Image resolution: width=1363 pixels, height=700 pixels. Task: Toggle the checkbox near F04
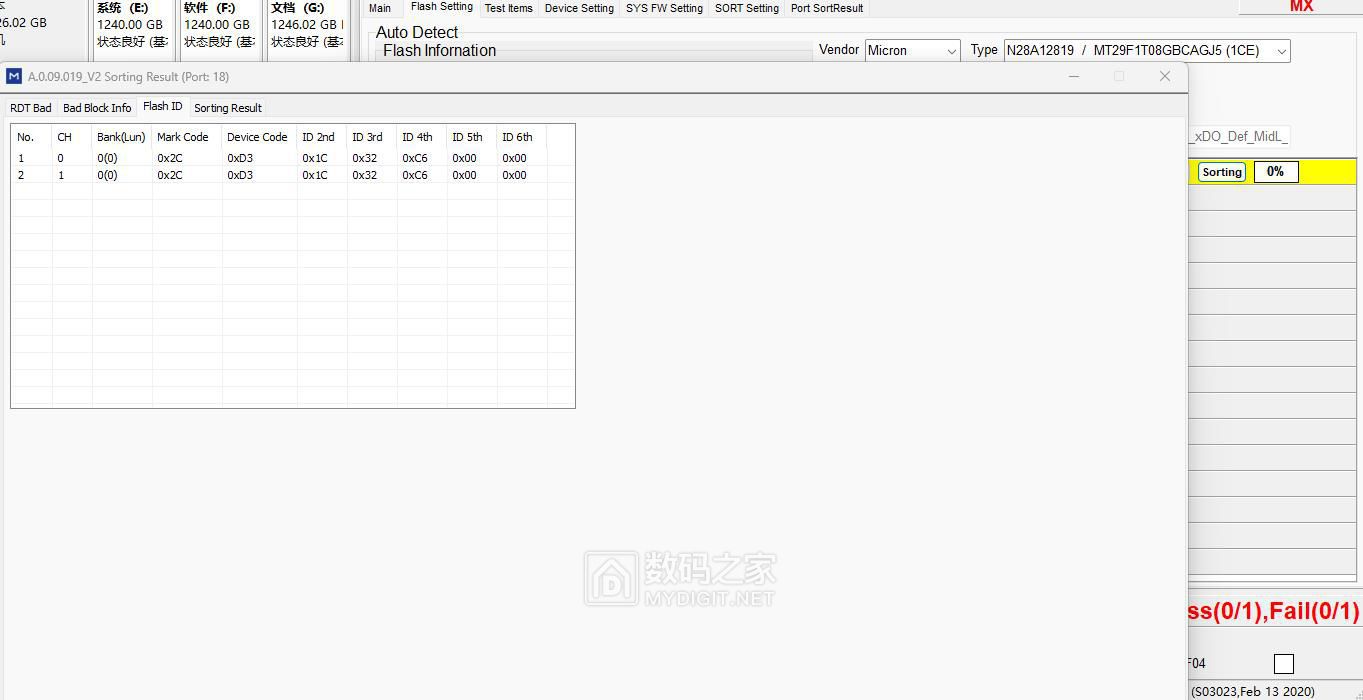(x=1284, y=664)
